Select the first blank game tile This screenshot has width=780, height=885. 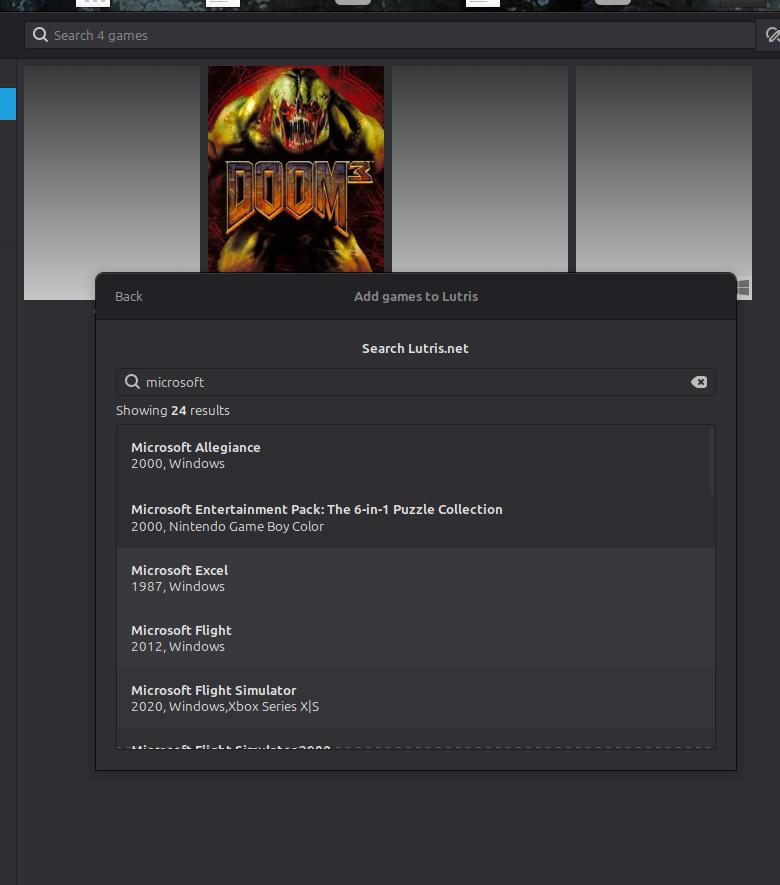(x=112, y=168)
